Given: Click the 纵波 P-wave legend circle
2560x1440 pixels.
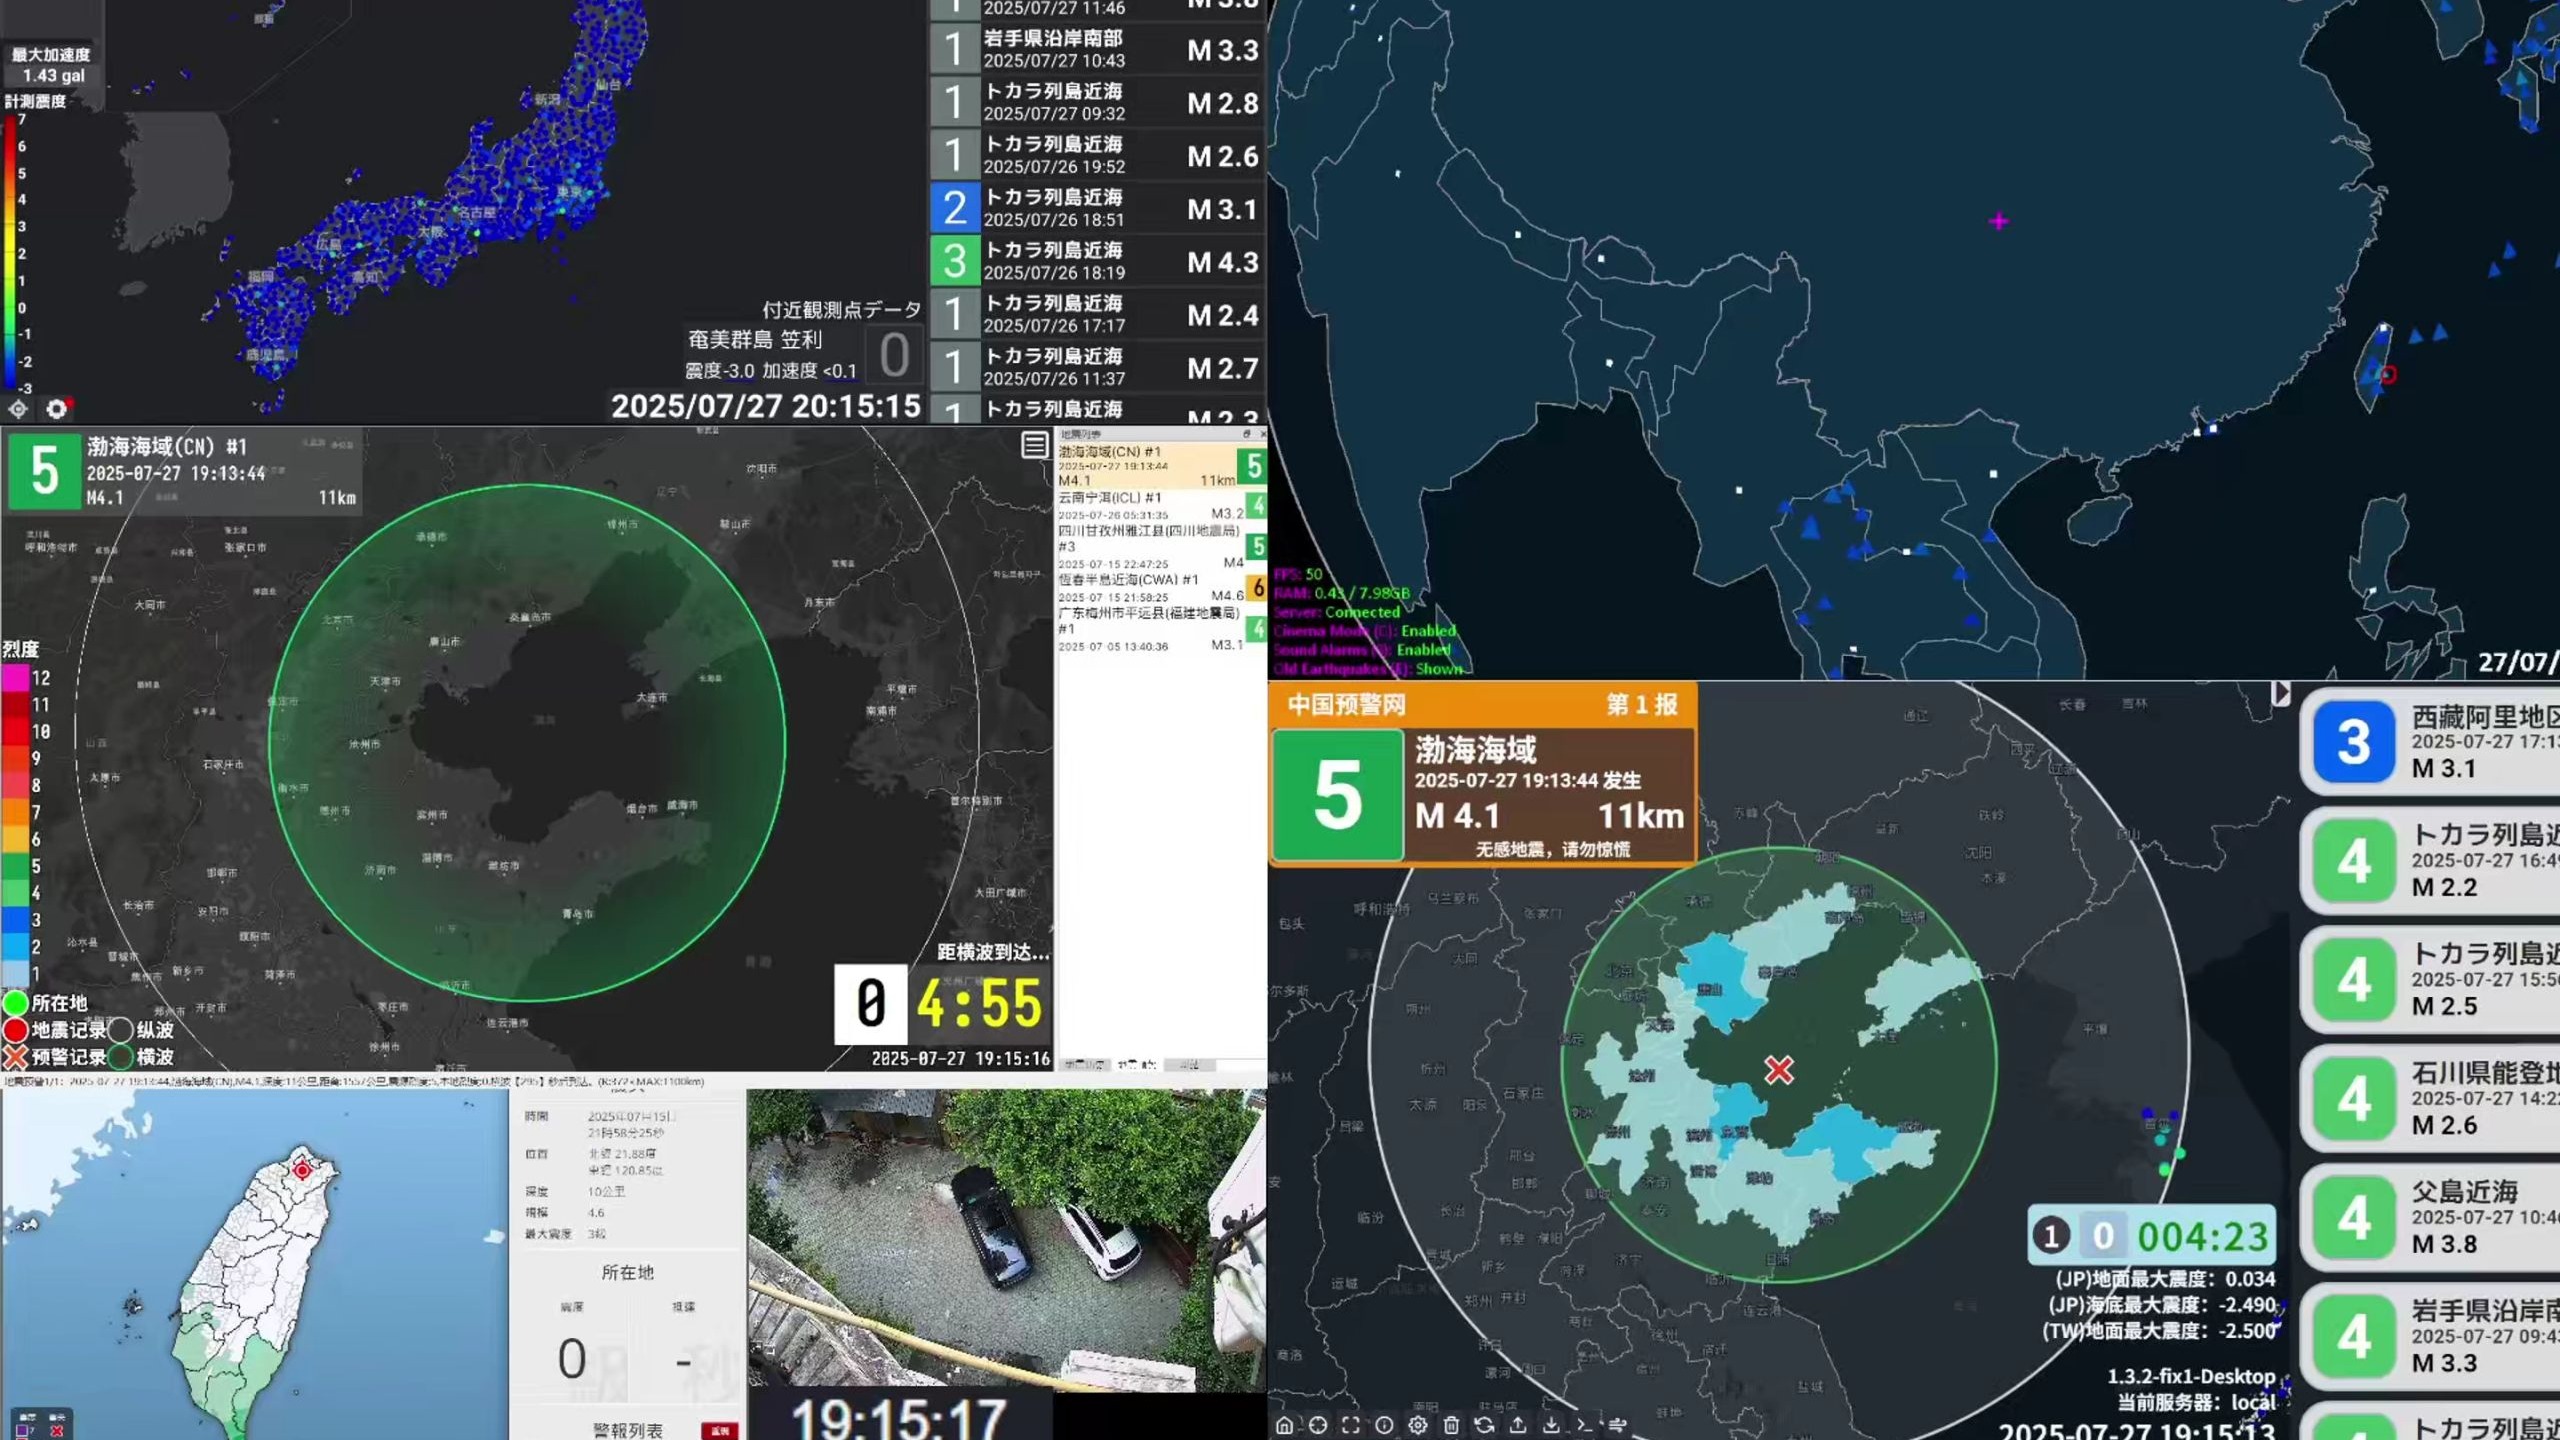Looking at the screenshot, I should click(121, 1030).
